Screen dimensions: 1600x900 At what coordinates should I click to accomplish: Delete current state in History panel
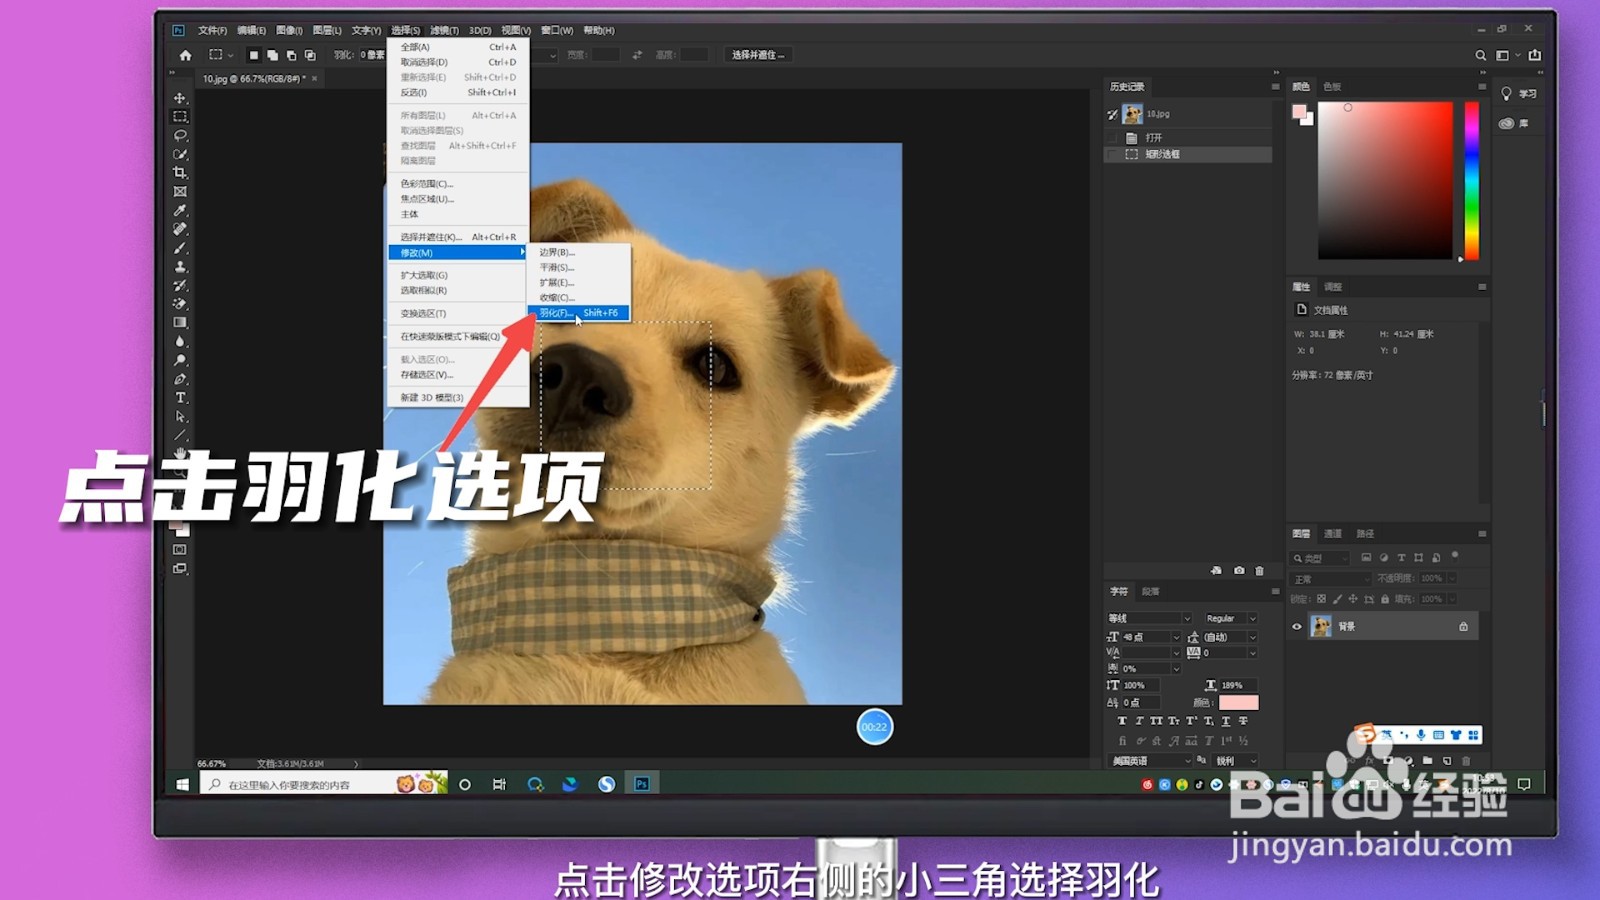click(1260, 570)
